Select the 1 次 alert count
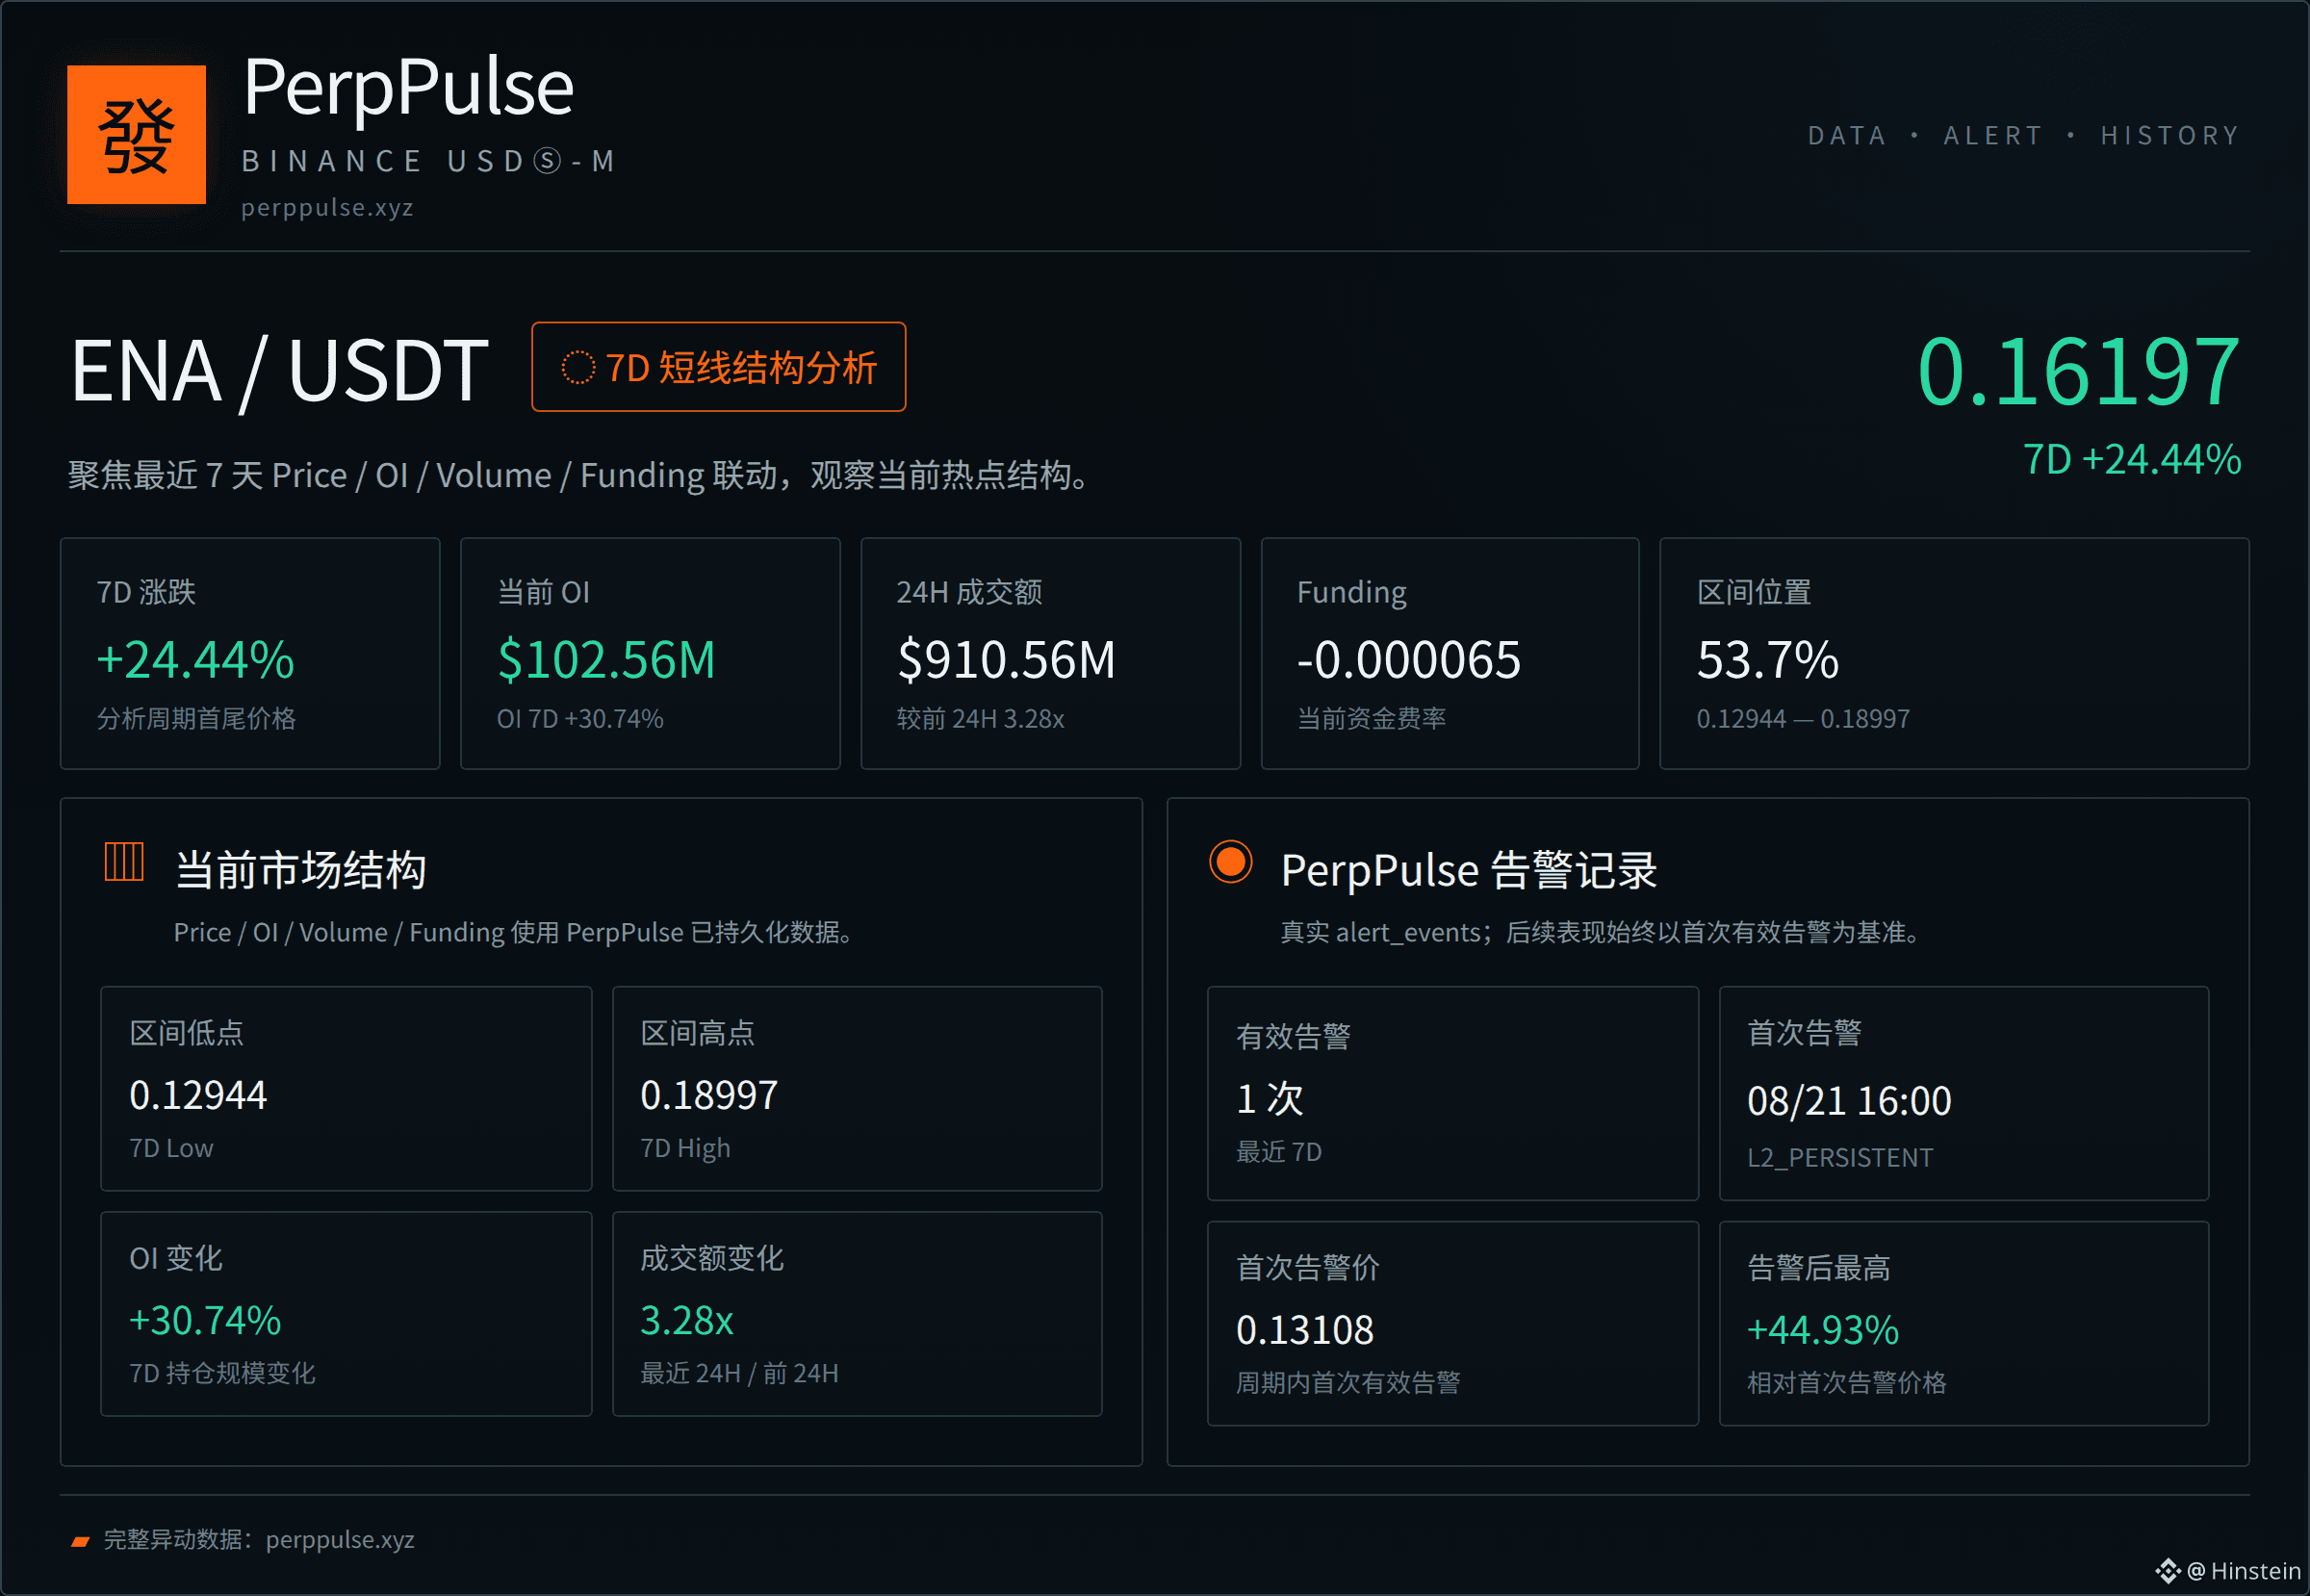Viewport: 2310px width, 1596px height. pyautogui.click(x=1270, y=1099)
